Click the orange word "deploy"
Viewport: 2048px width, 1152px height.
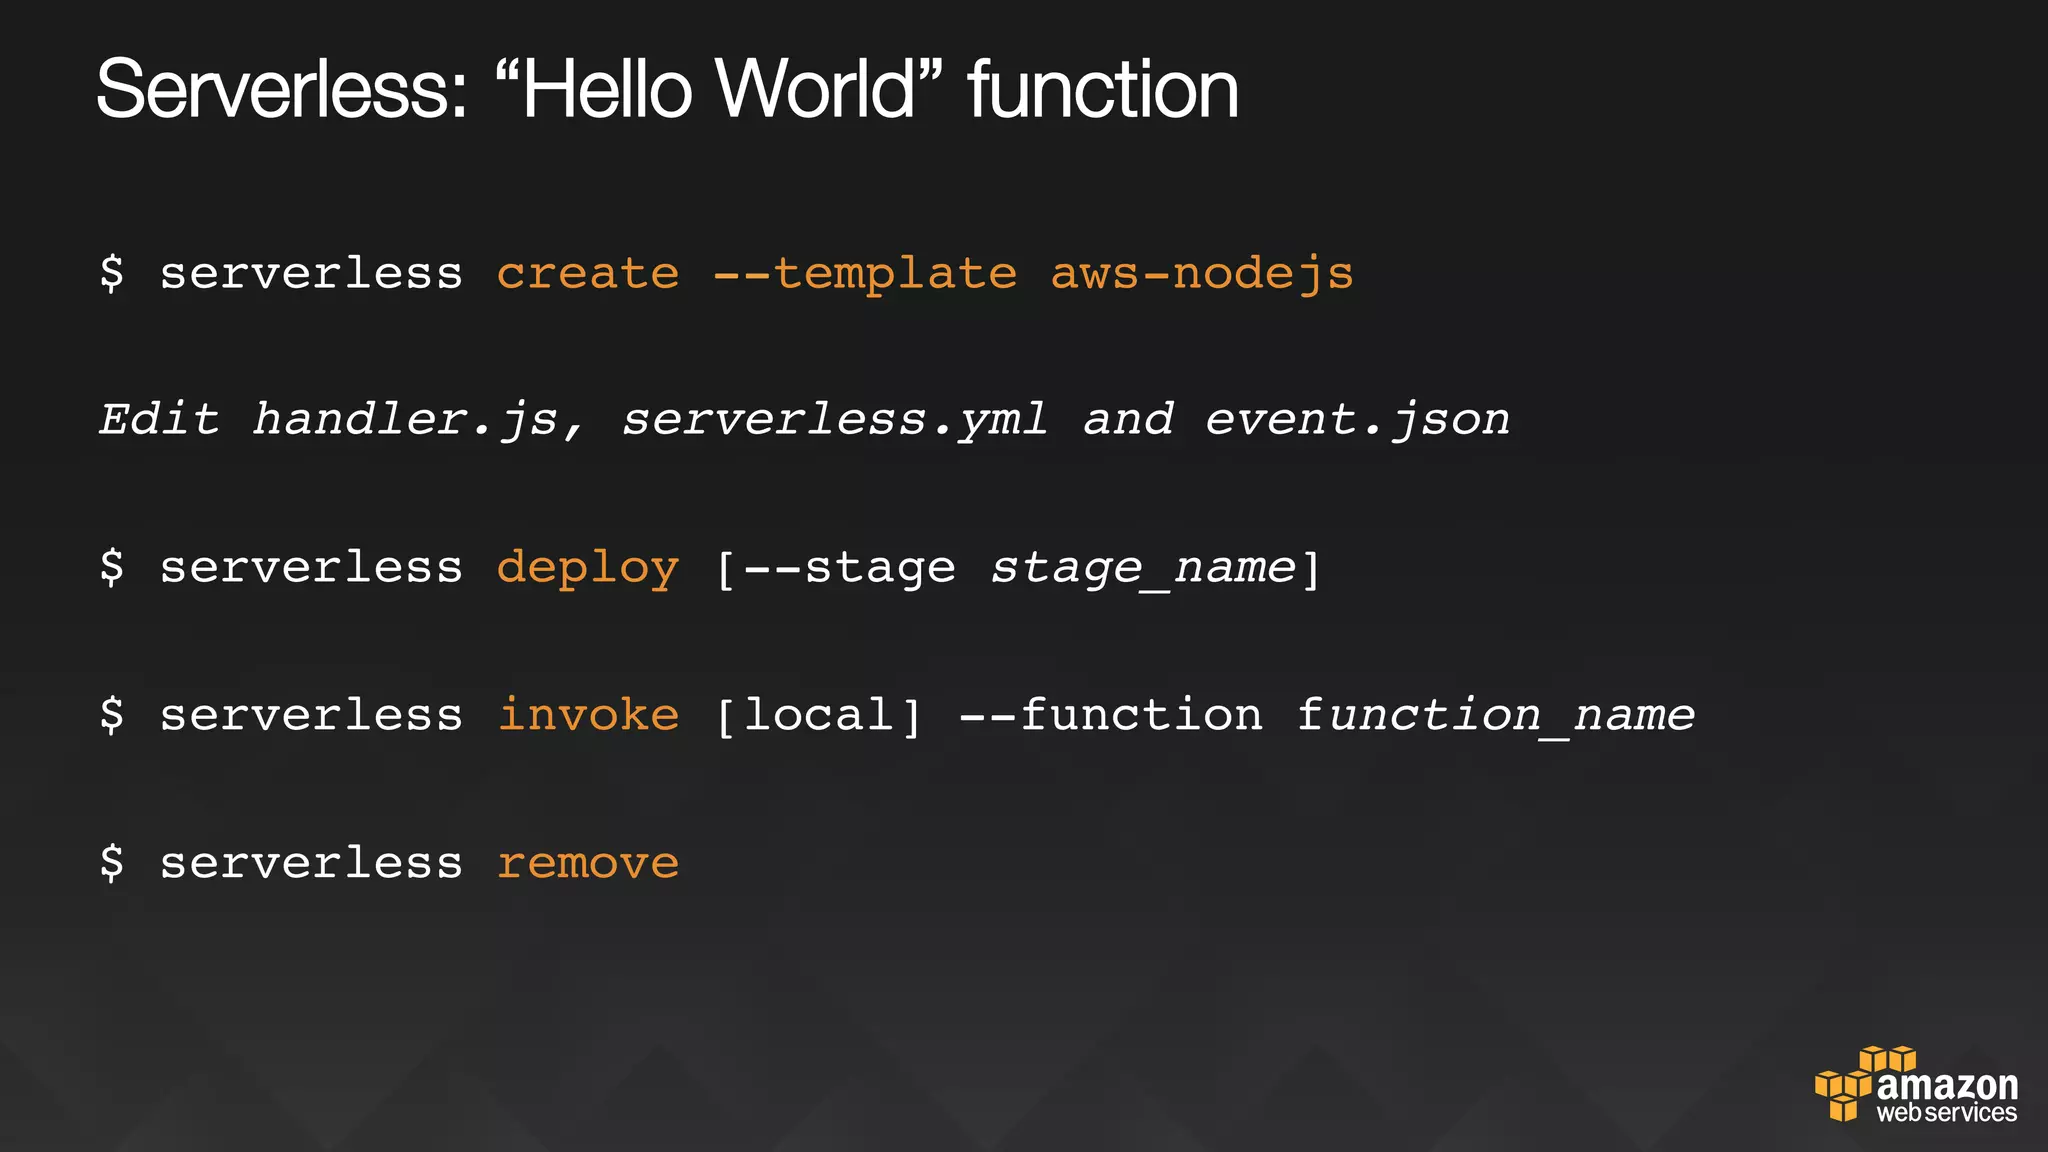(x=588, y=568)
